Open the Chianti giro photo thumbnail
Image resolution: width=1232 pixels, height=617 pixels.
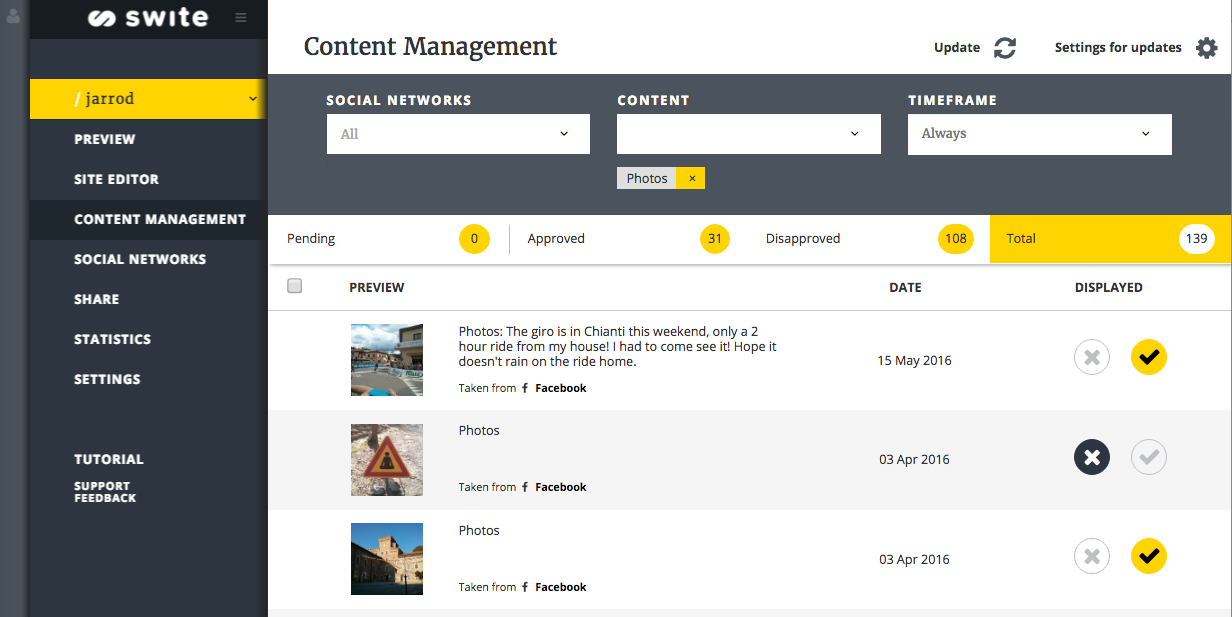point(387,360)
